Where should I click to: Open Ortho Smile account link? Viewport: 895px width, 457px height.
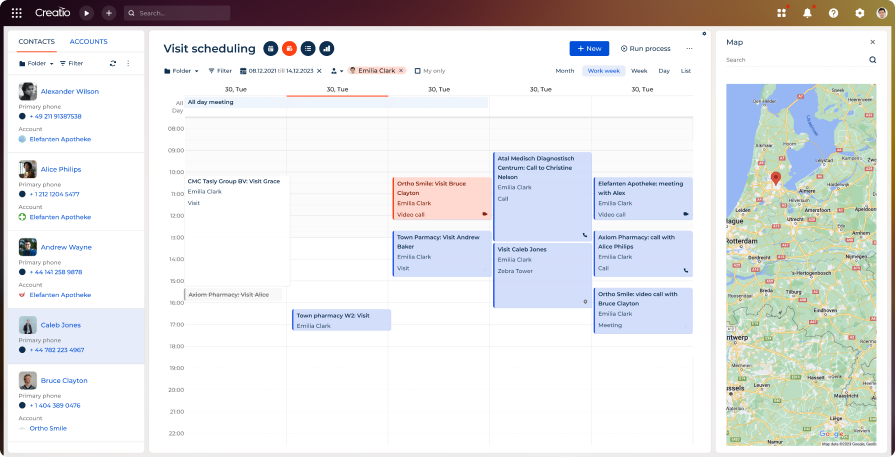coord(48,428)
